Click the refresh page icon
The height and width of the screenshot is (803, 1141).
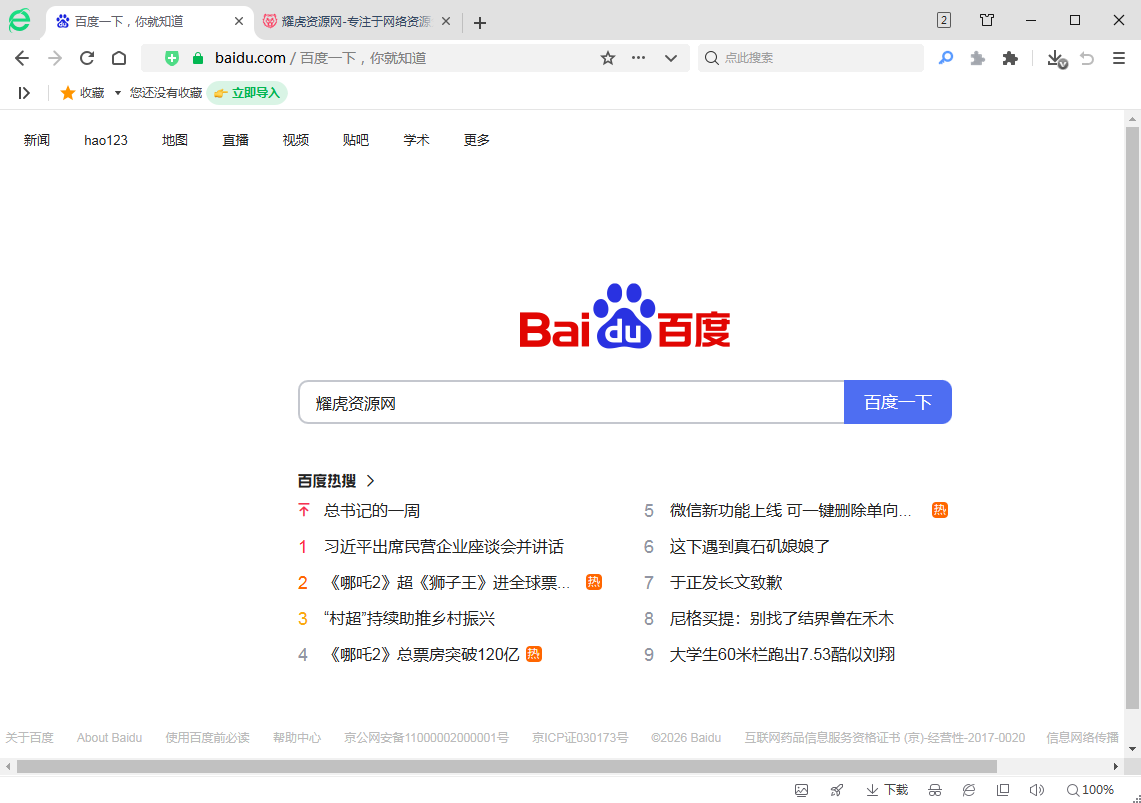[x=87, y=58]
